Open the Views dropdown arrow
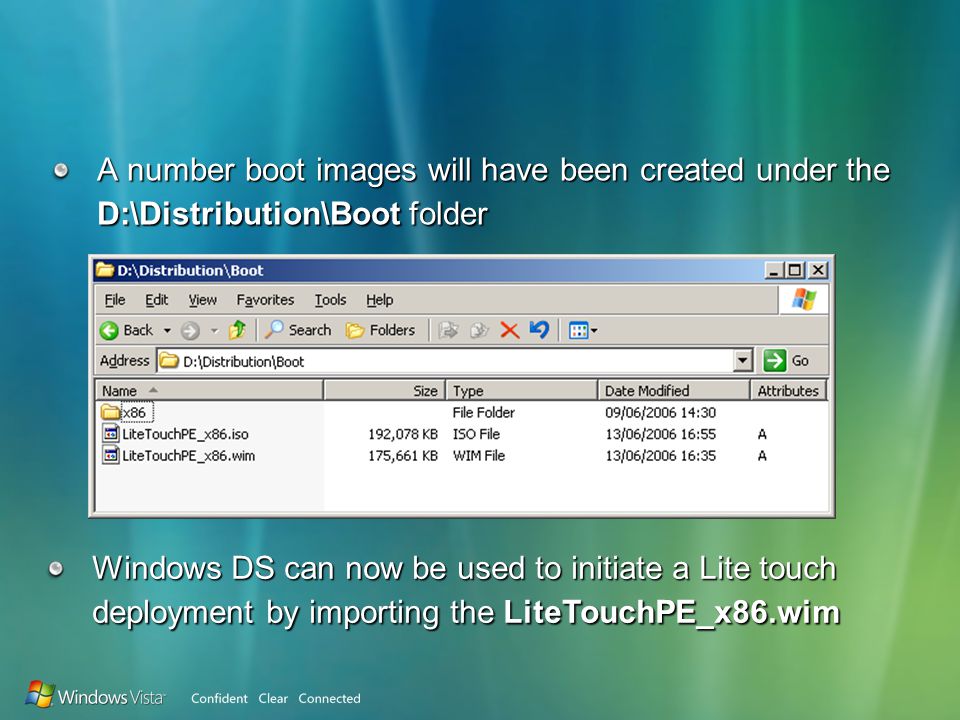 point(594,331)
